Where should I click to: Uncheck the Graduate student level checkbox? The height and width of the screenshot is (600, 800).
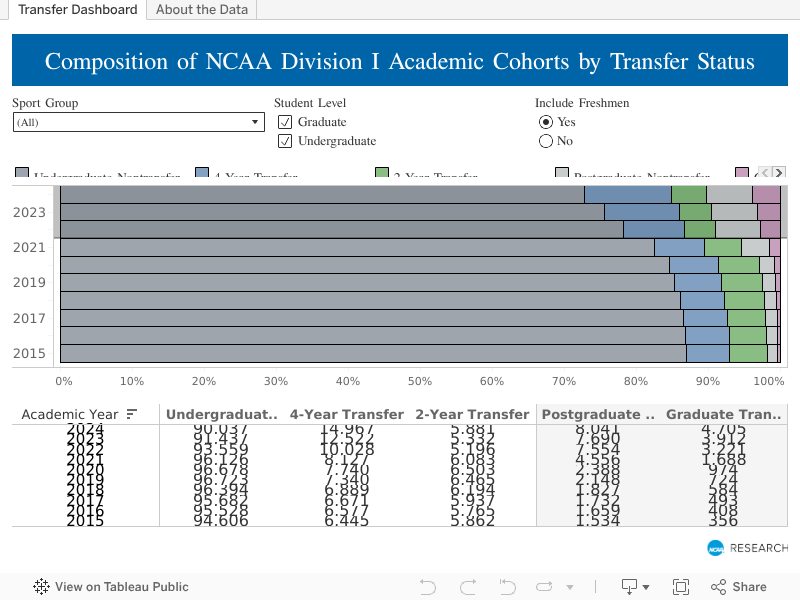click(x=285, y=122)
